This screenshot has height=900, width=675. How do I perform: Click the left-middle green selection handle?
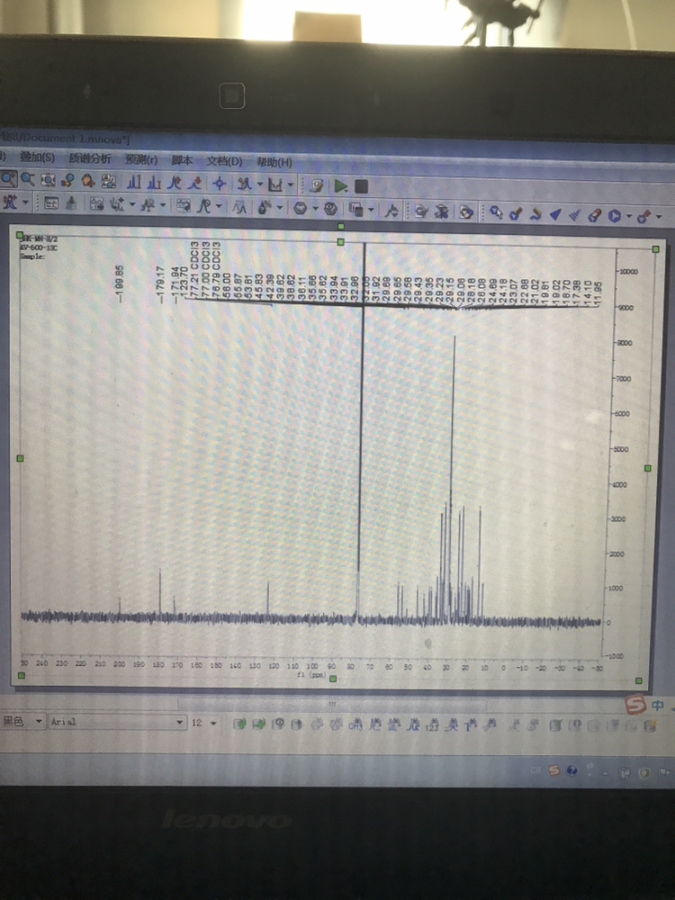[x=20, y=459]
